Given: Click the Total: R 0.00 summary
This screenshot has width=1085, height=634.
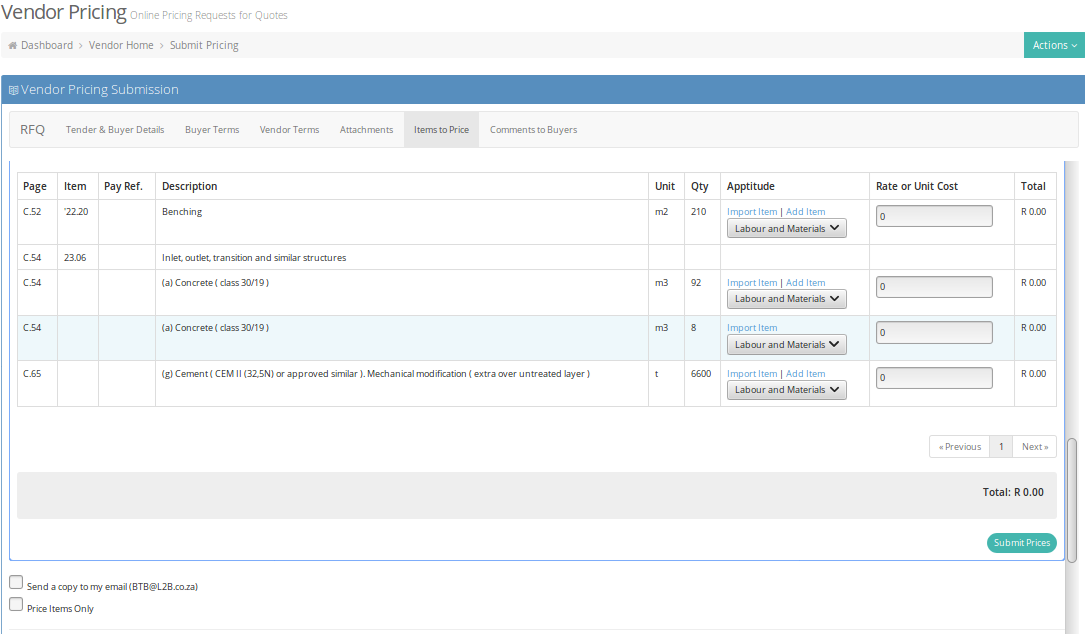Looking at the screenshot, I should point(1013,492).
